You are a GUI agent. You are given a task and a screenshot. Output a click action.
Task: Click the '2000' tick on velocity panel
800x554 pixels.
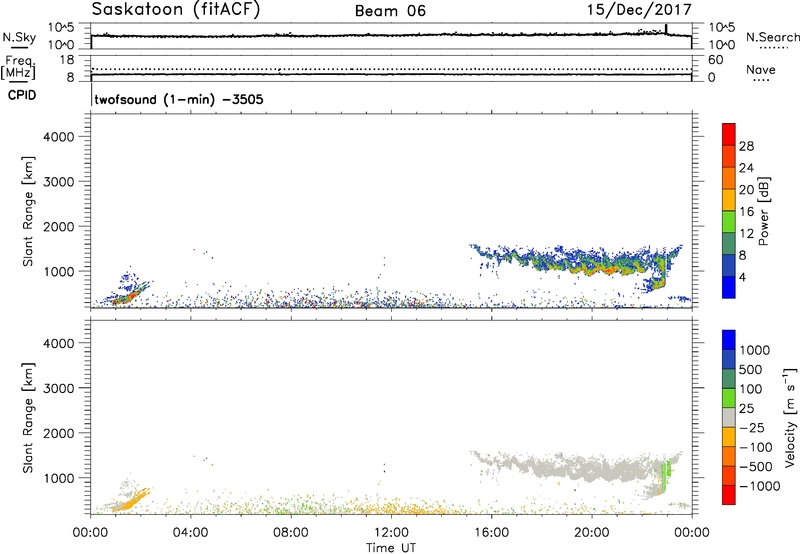point(58,433)
